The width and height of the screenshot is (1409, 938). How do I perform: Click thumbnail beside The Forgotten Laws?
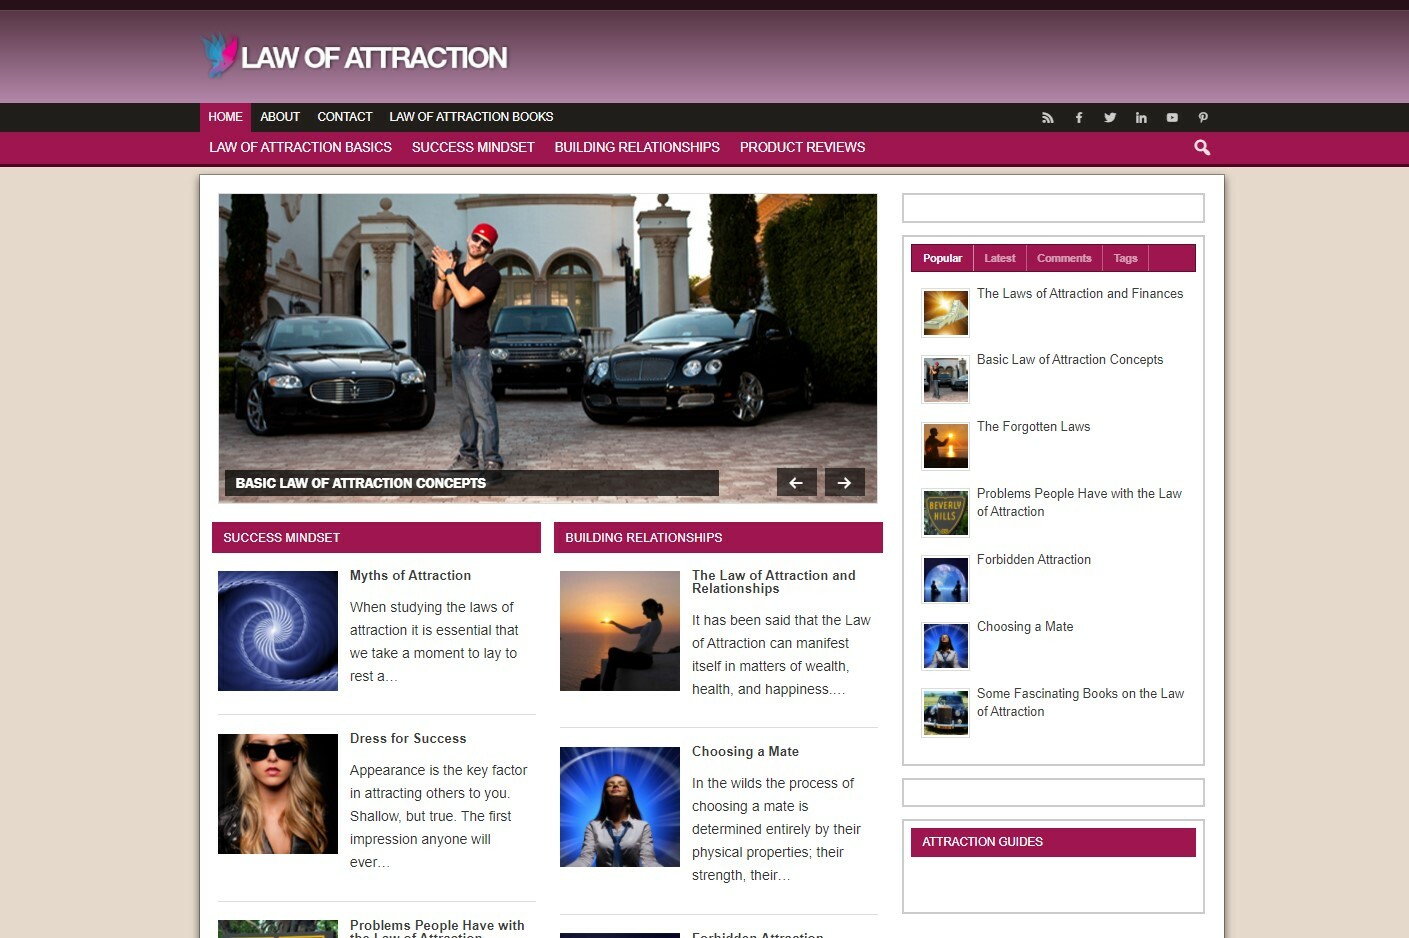(946, 446)
